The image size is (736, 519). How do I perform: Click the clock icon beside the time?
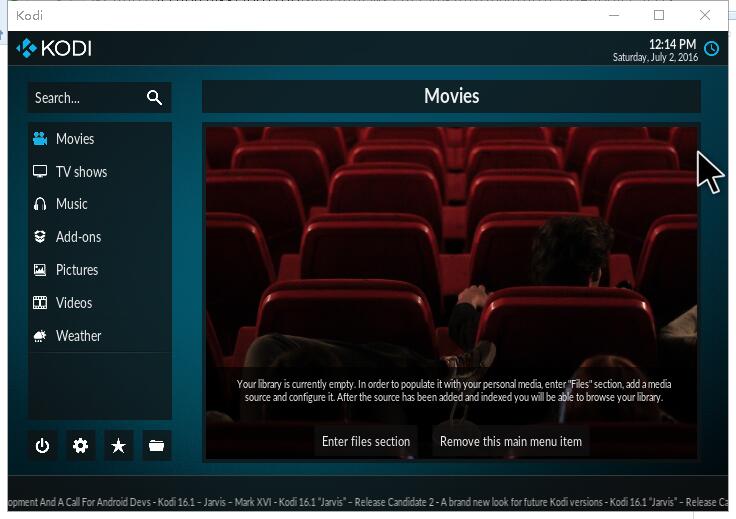(x=711, y=48)
